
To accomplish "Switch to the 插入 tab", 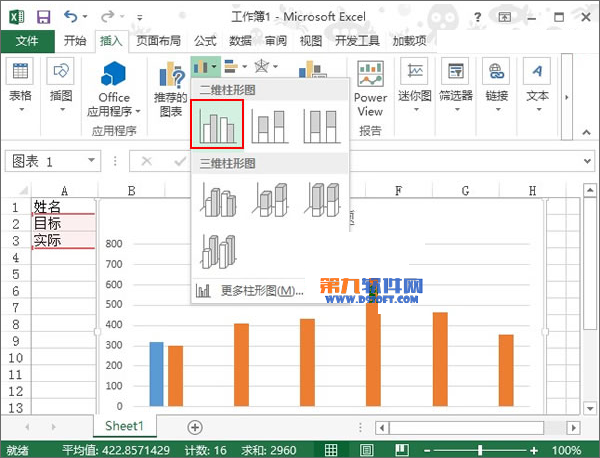I will click(111, 41).
